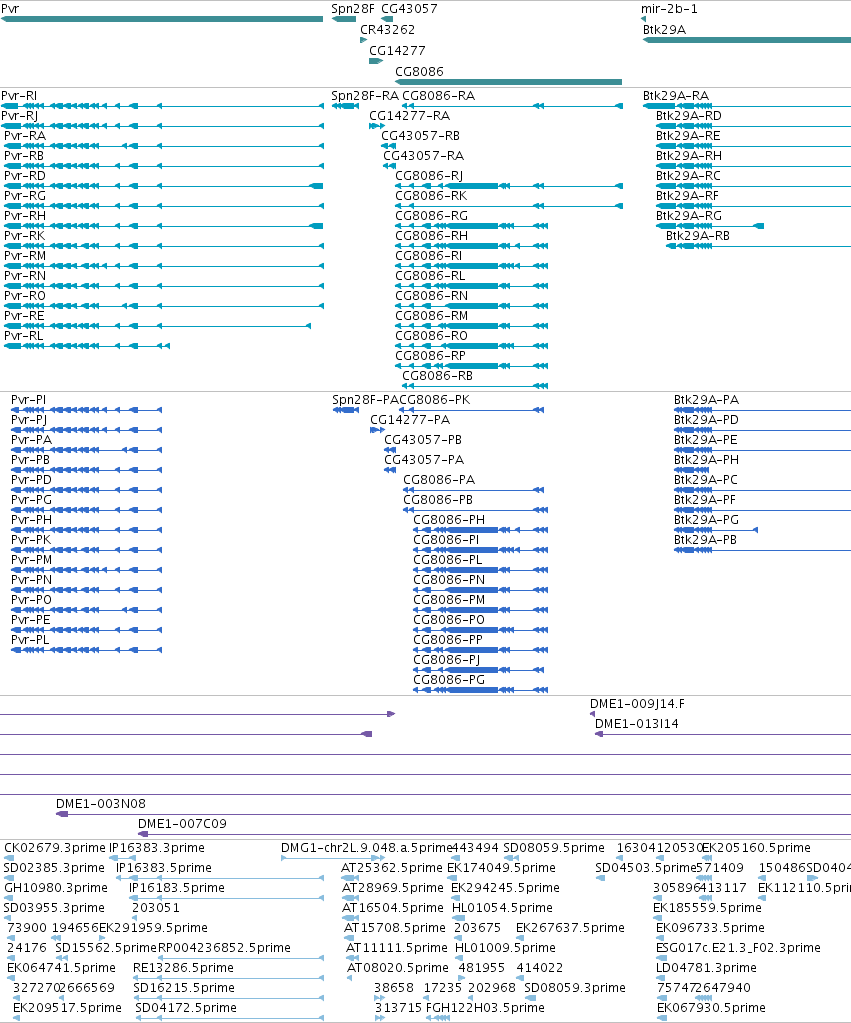Select the CK02679.3prime EST label
The image size is (851, 1023).
55,848
